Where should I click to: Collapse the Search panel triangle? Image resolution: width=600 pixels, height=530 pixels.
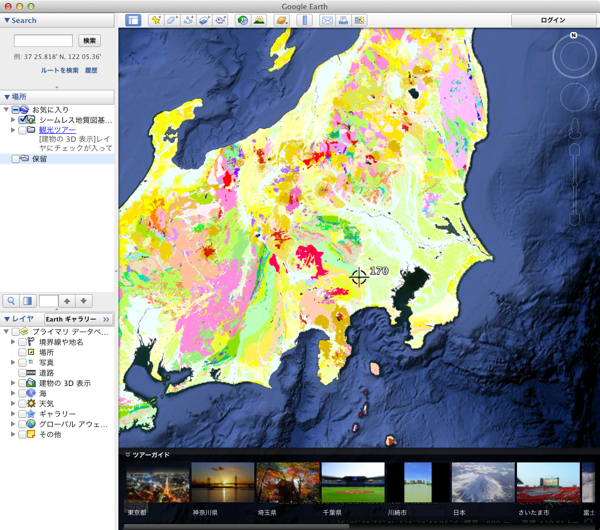pos(7,20)
